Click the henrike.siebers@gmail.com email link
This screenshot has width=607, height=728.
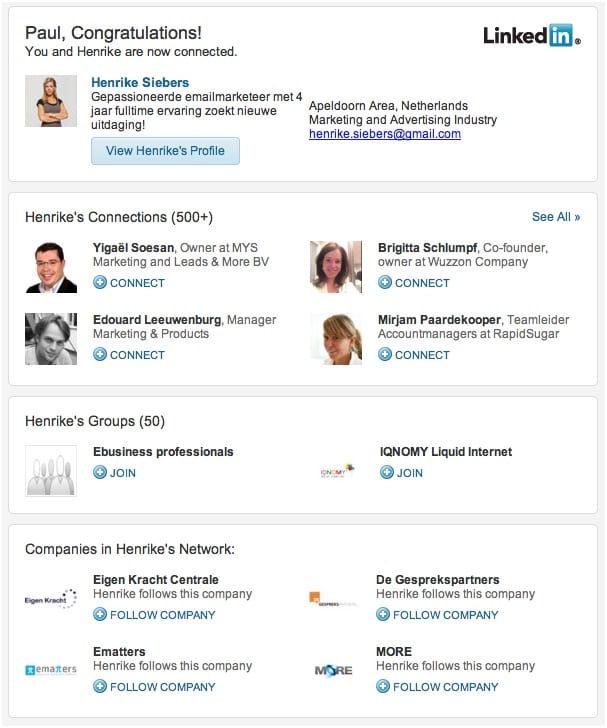coord(385,134)
